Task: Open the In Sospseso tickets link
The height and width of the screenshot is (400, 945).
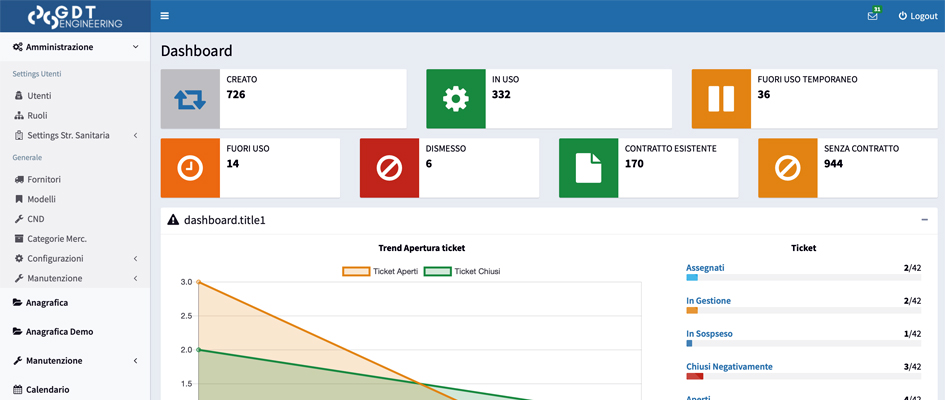Action: pos(709,334)
